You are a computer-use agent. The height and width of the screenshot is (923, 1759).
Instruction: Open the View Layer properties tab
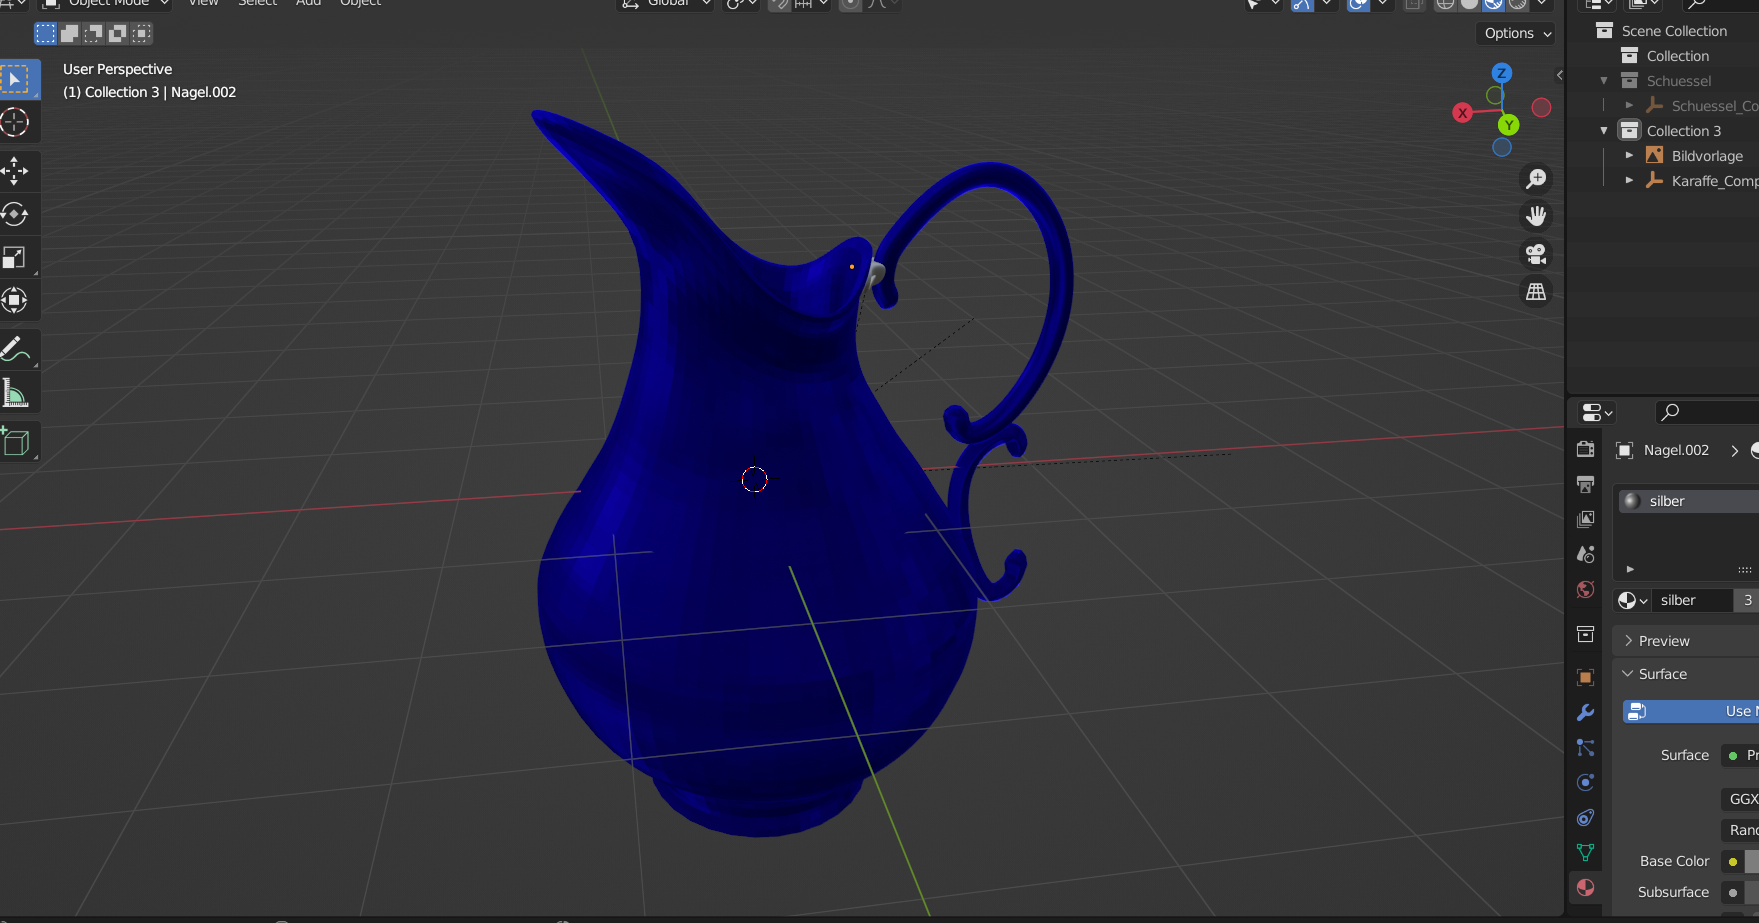point(1585,520)
